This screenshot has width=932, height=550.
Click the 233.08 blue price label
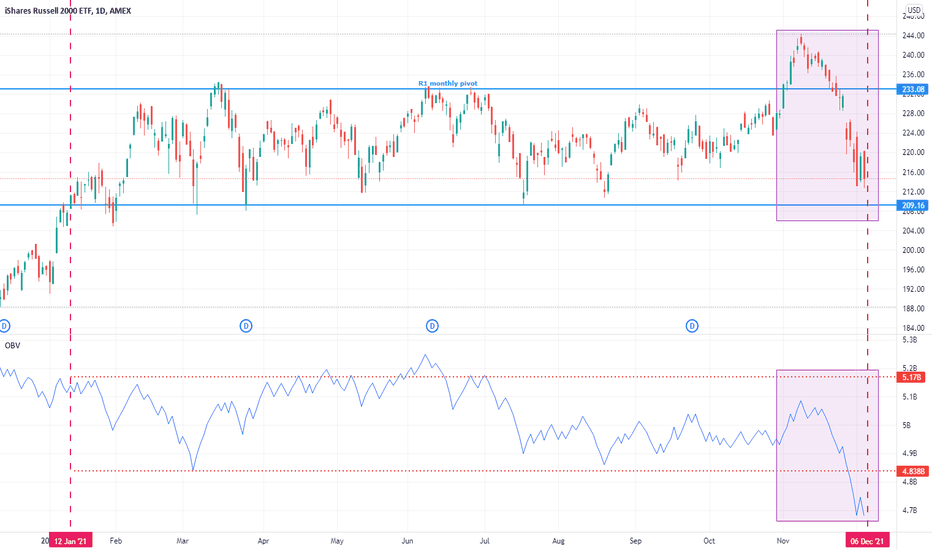(913, 90)
